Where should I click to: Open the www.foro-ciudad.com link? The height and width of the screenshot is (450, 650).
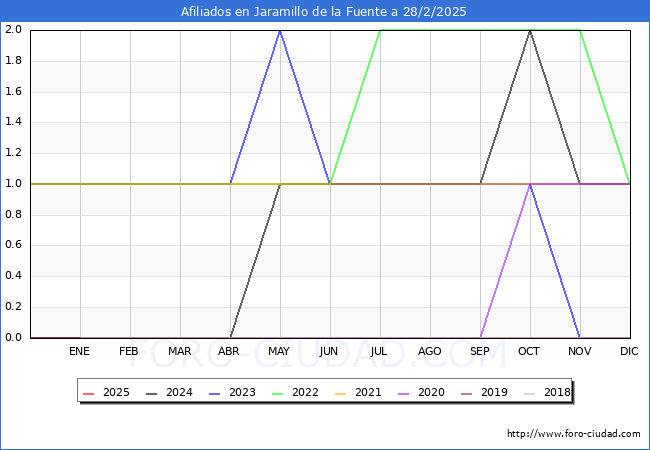tap(574, 434)
